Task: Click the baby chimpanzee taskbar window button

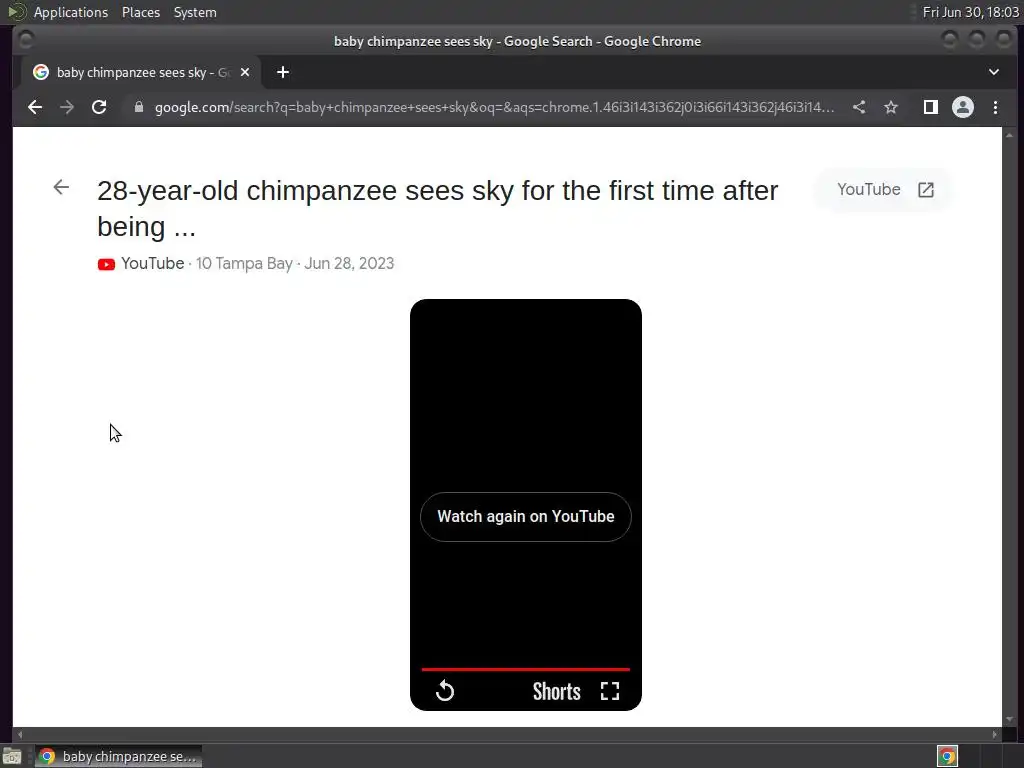Action: pos(119,756)
